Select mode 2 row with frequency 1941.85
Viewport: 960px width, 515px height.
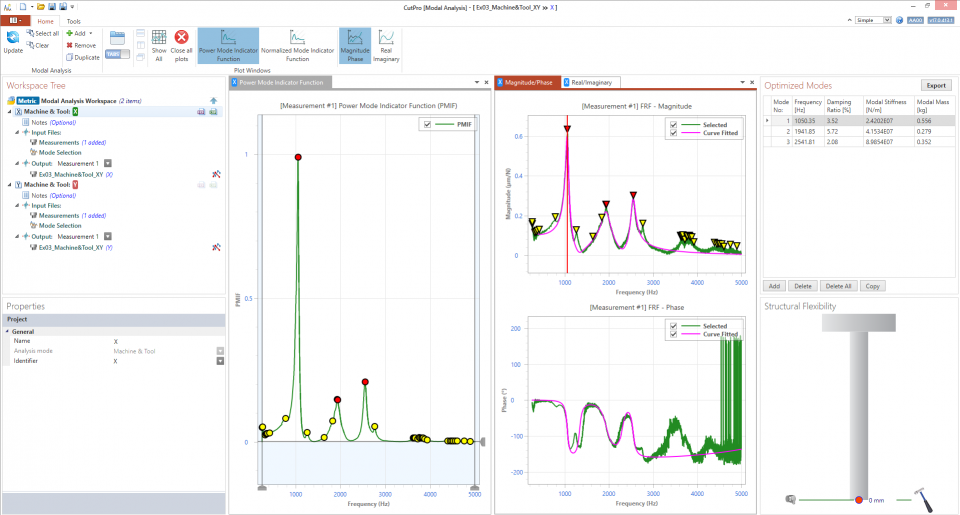859,132
